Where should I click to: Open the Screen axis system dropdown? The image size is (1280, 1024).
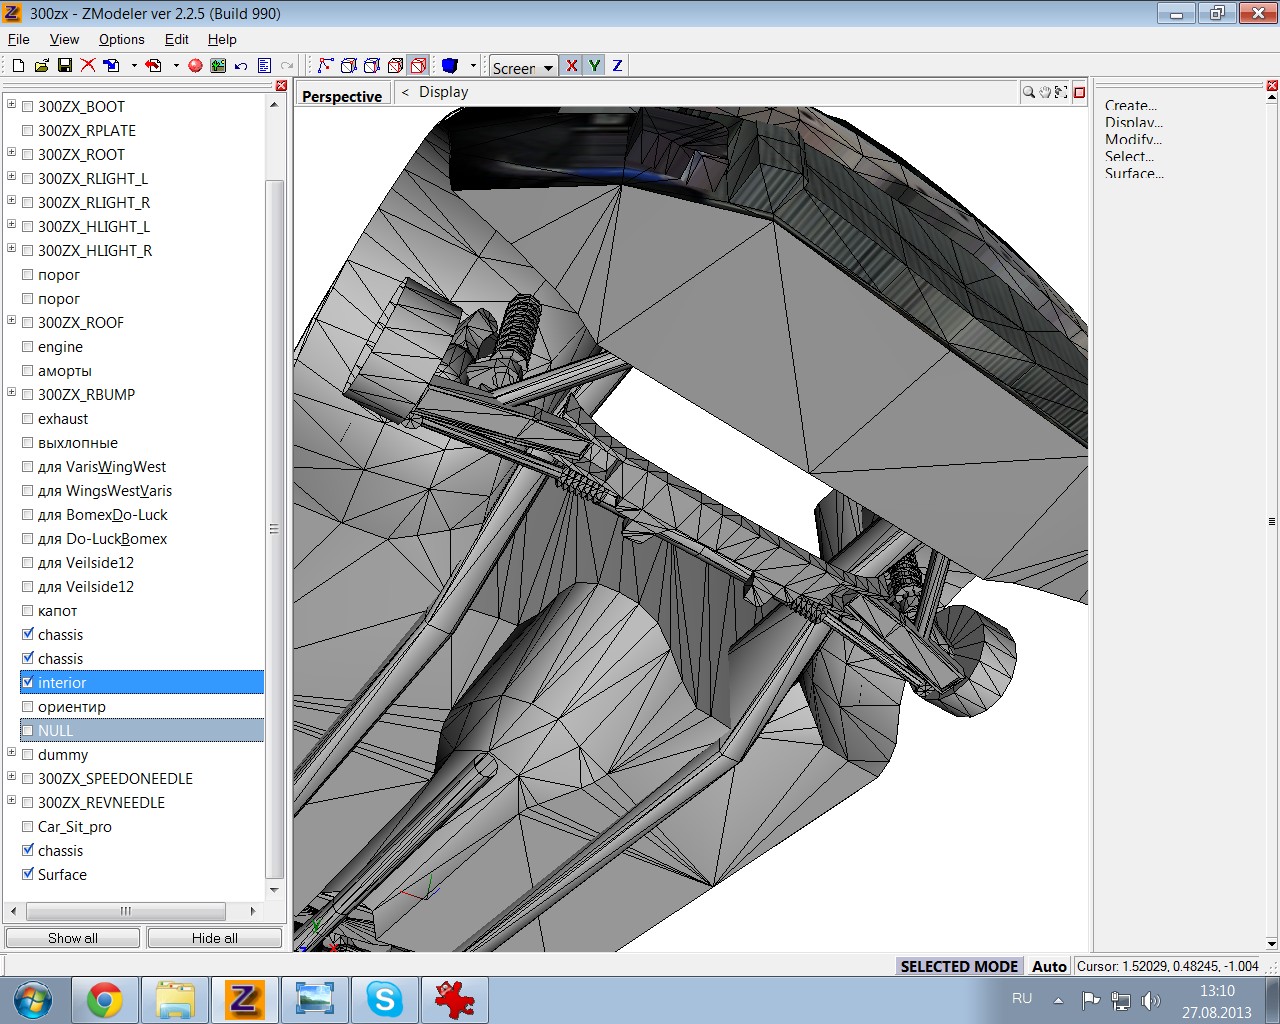[548, 68]
